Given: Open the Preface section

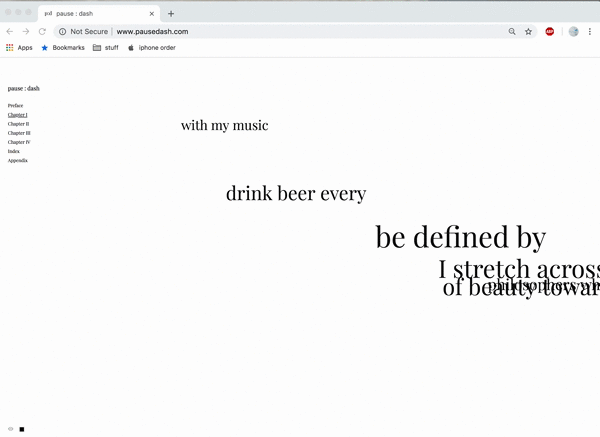Looking at the screenshot, I should coord(15,106).
